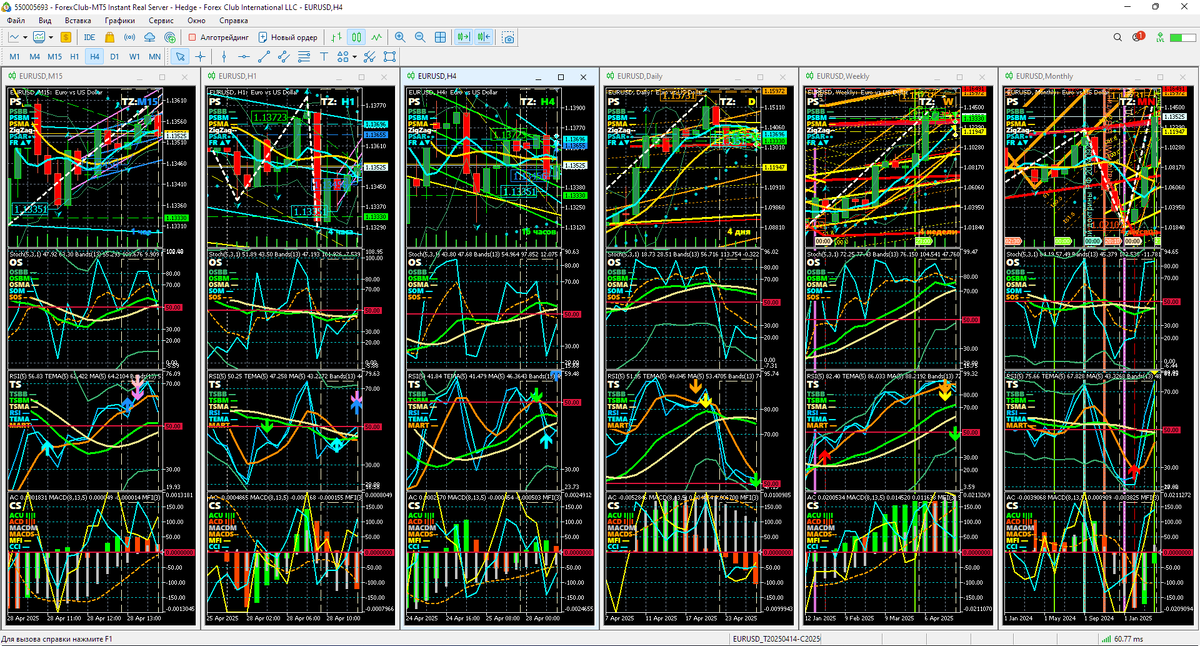
Task: Activate the EURUSD,Monthly chart window title
Action: coord(1045,77)
